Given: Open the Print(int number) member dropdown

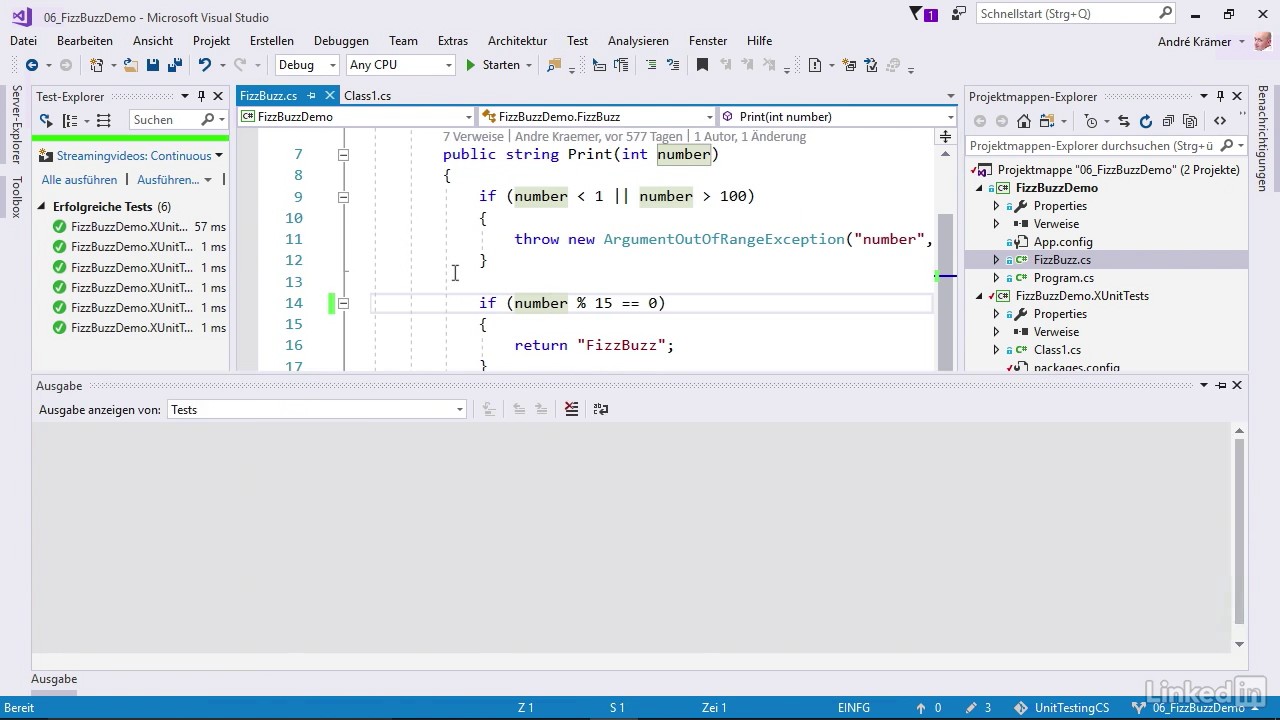Looking at the screenshot, I should click(837, 117).
